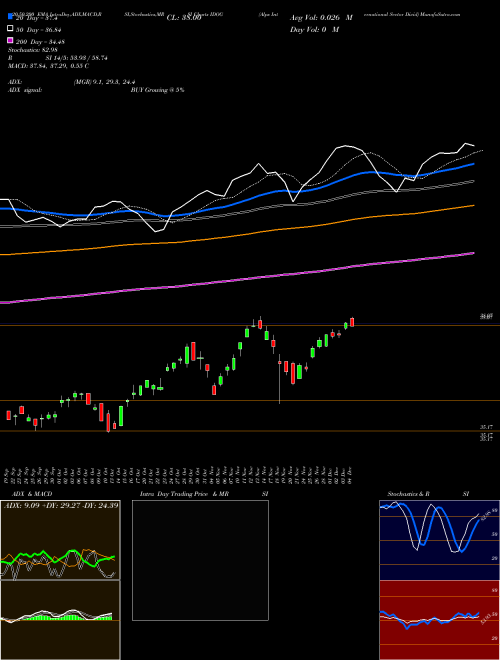
Task: Click the white 50 Day legend swatch
Action: pos(11,29)
